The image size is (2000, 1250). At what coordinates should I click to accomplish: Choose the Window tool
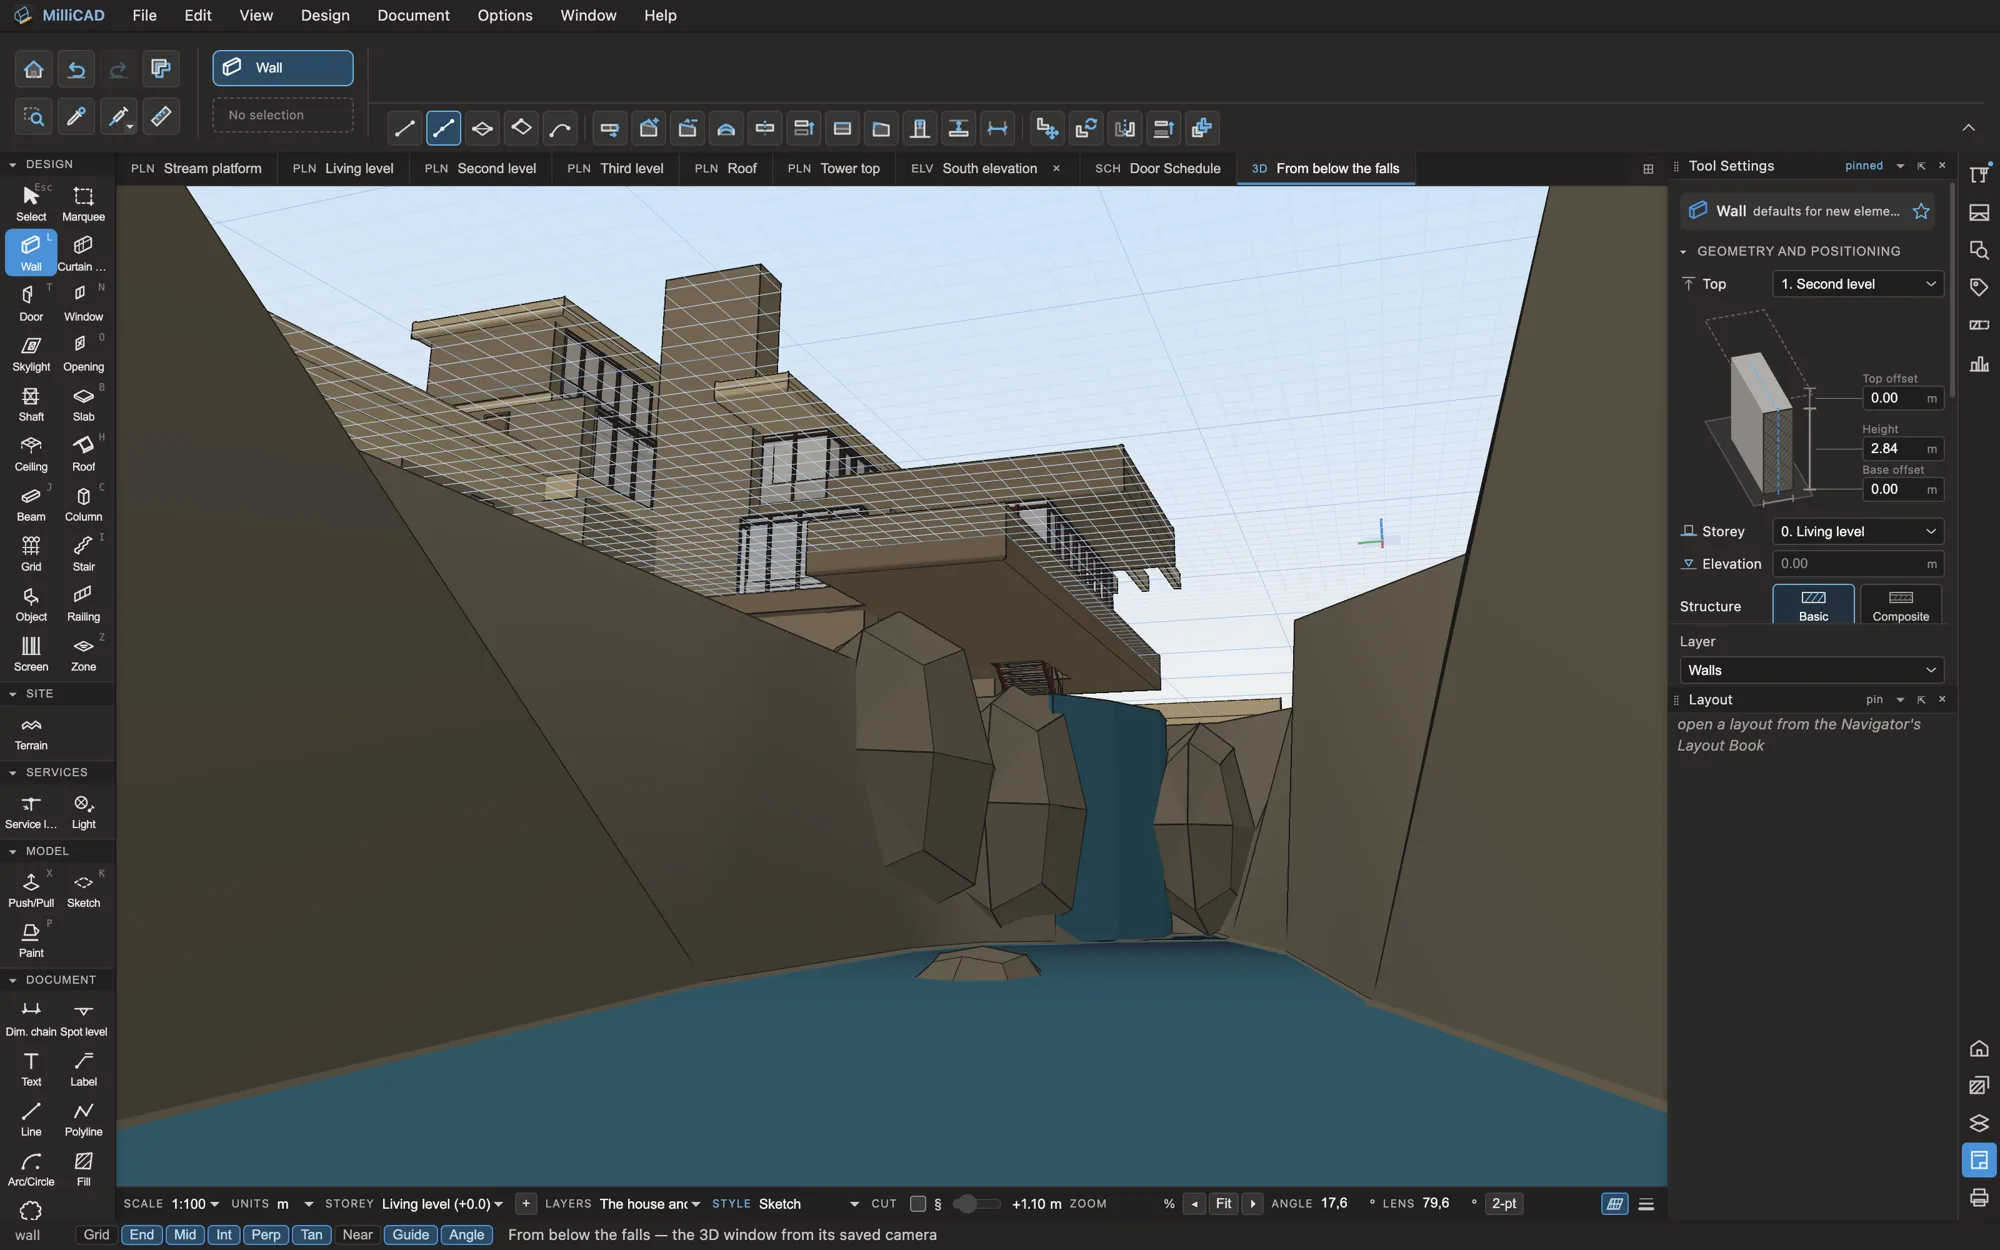[83, 303]
